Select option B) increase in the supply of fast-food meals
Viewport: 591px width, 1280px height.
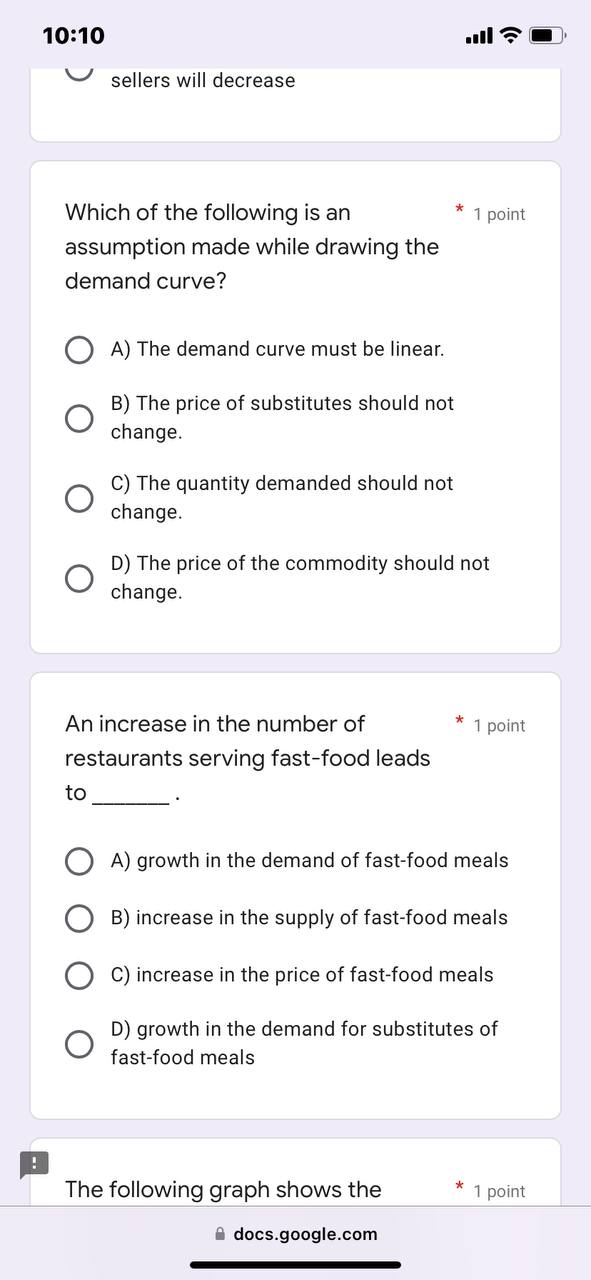coord(79,918)
